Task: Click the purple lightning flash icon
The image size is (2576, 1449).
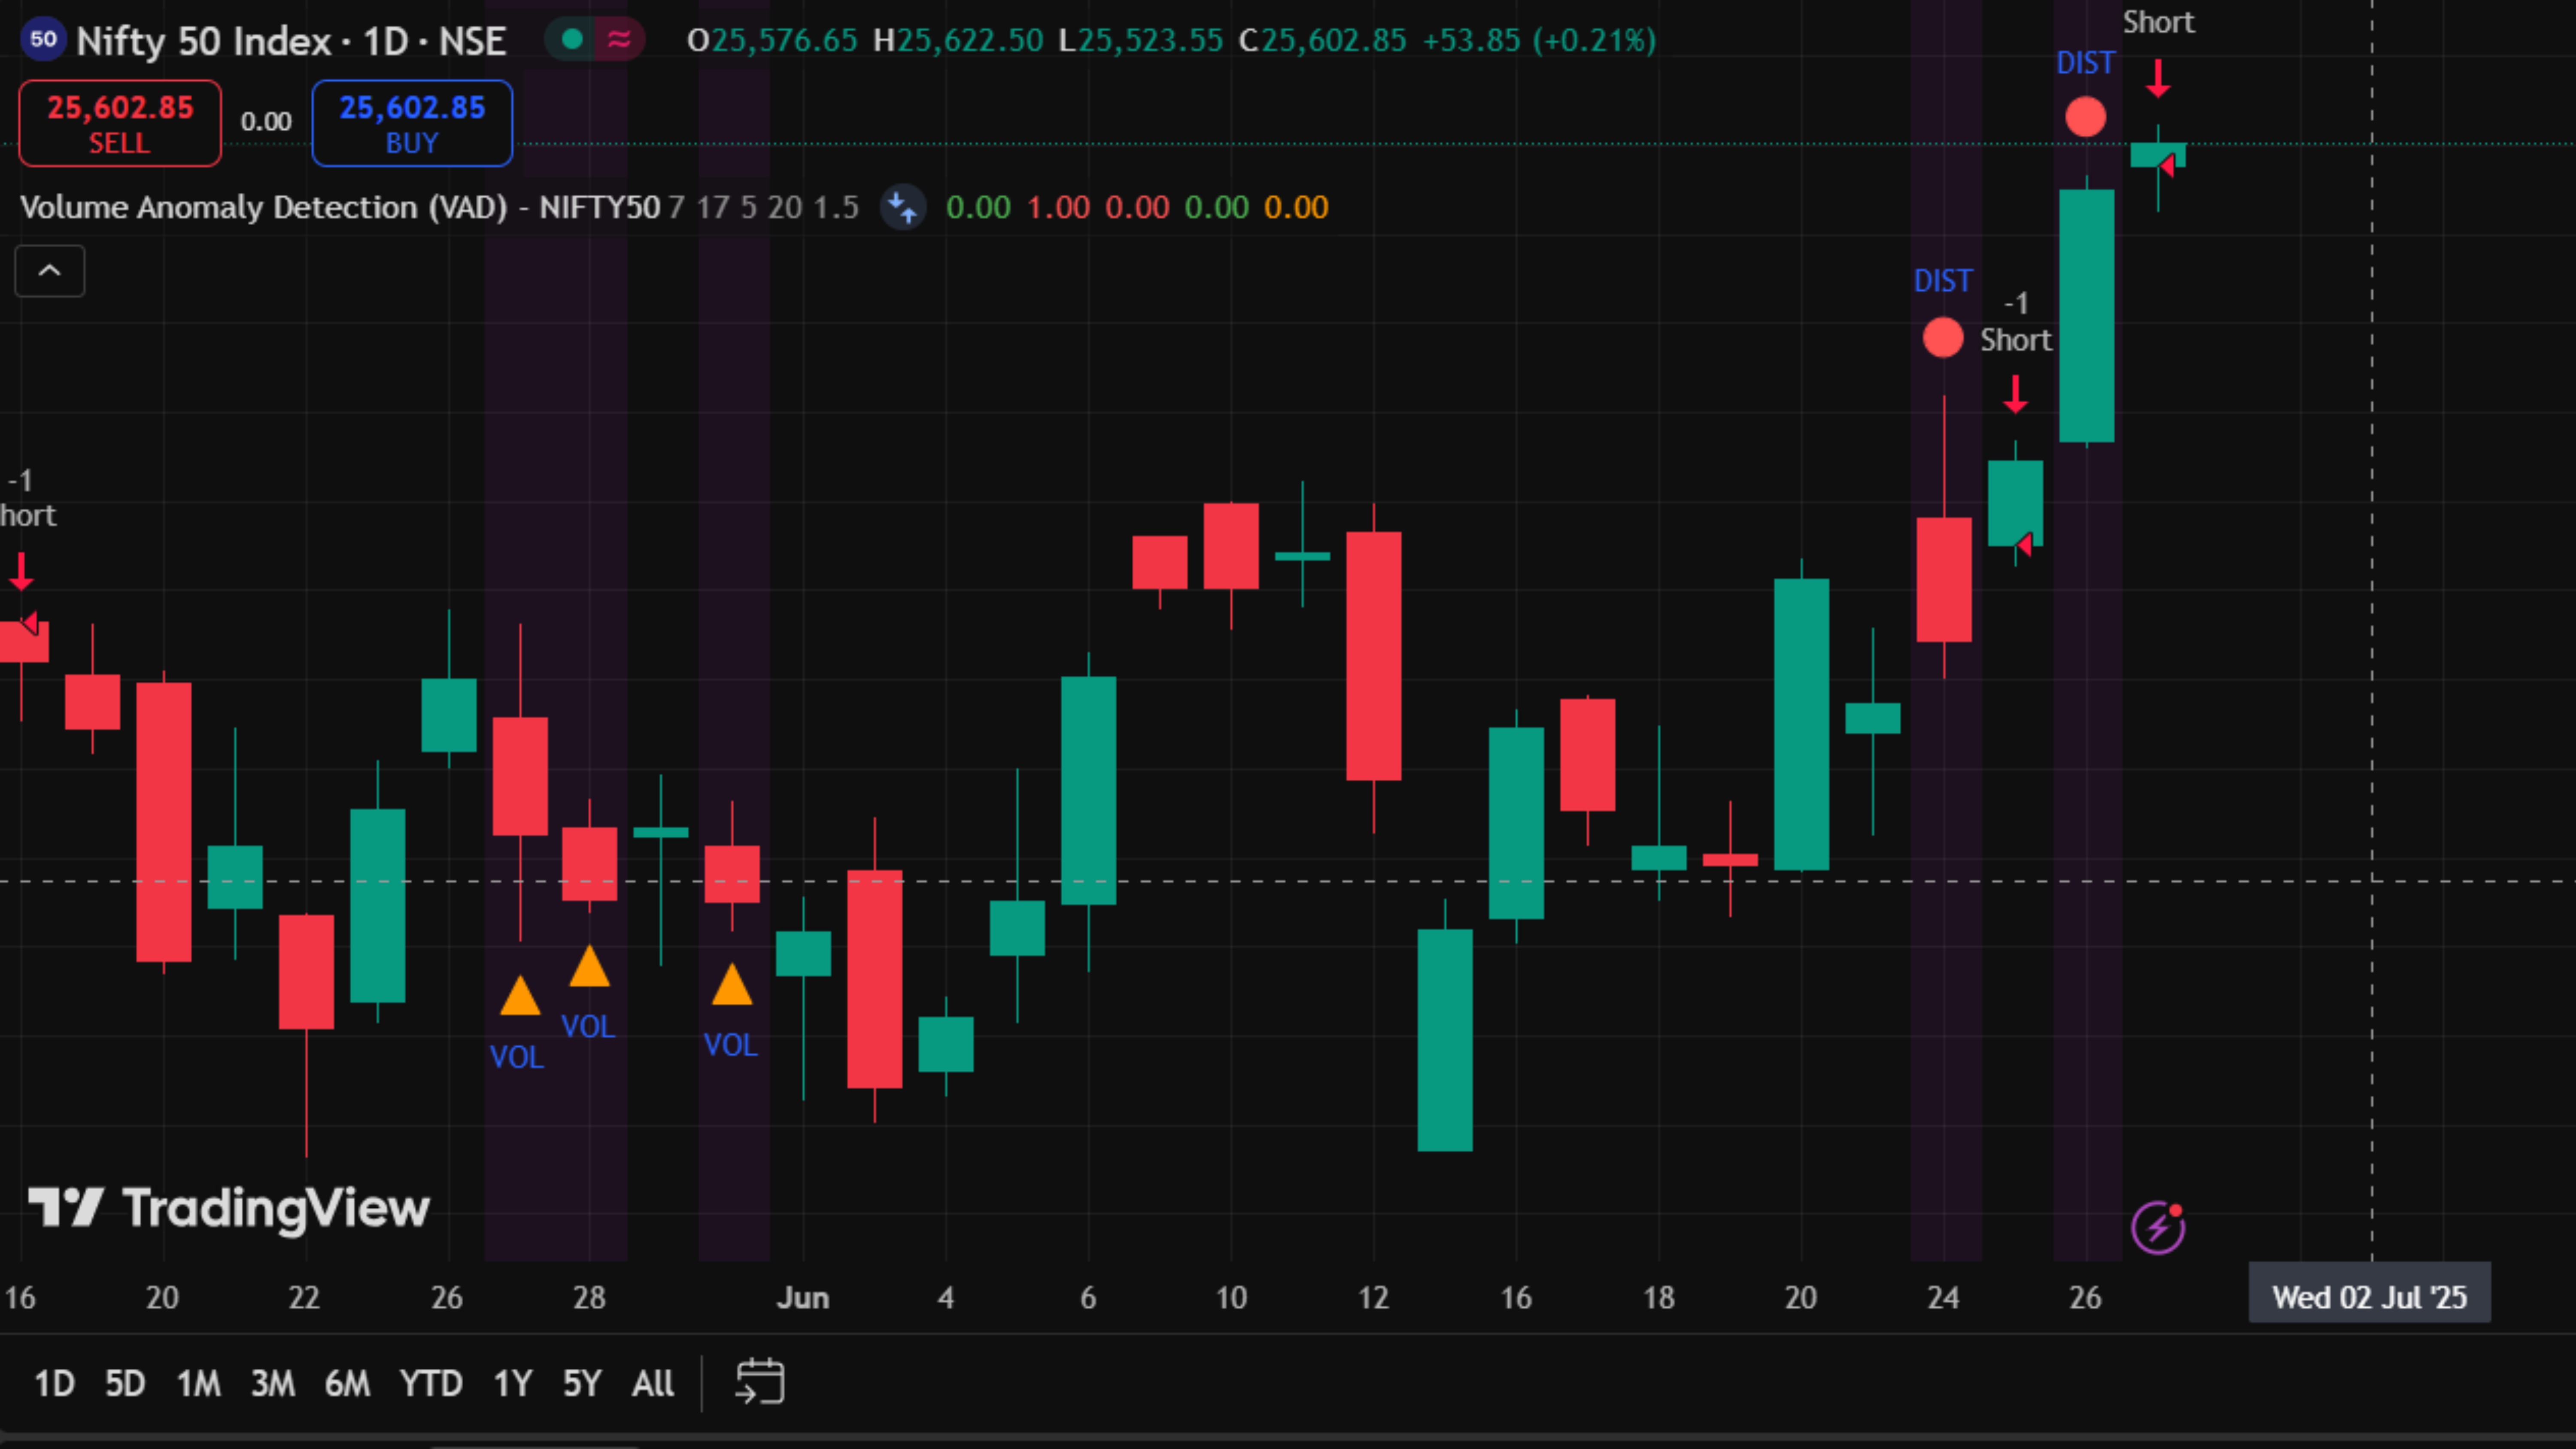Action: (2158, 1228)
